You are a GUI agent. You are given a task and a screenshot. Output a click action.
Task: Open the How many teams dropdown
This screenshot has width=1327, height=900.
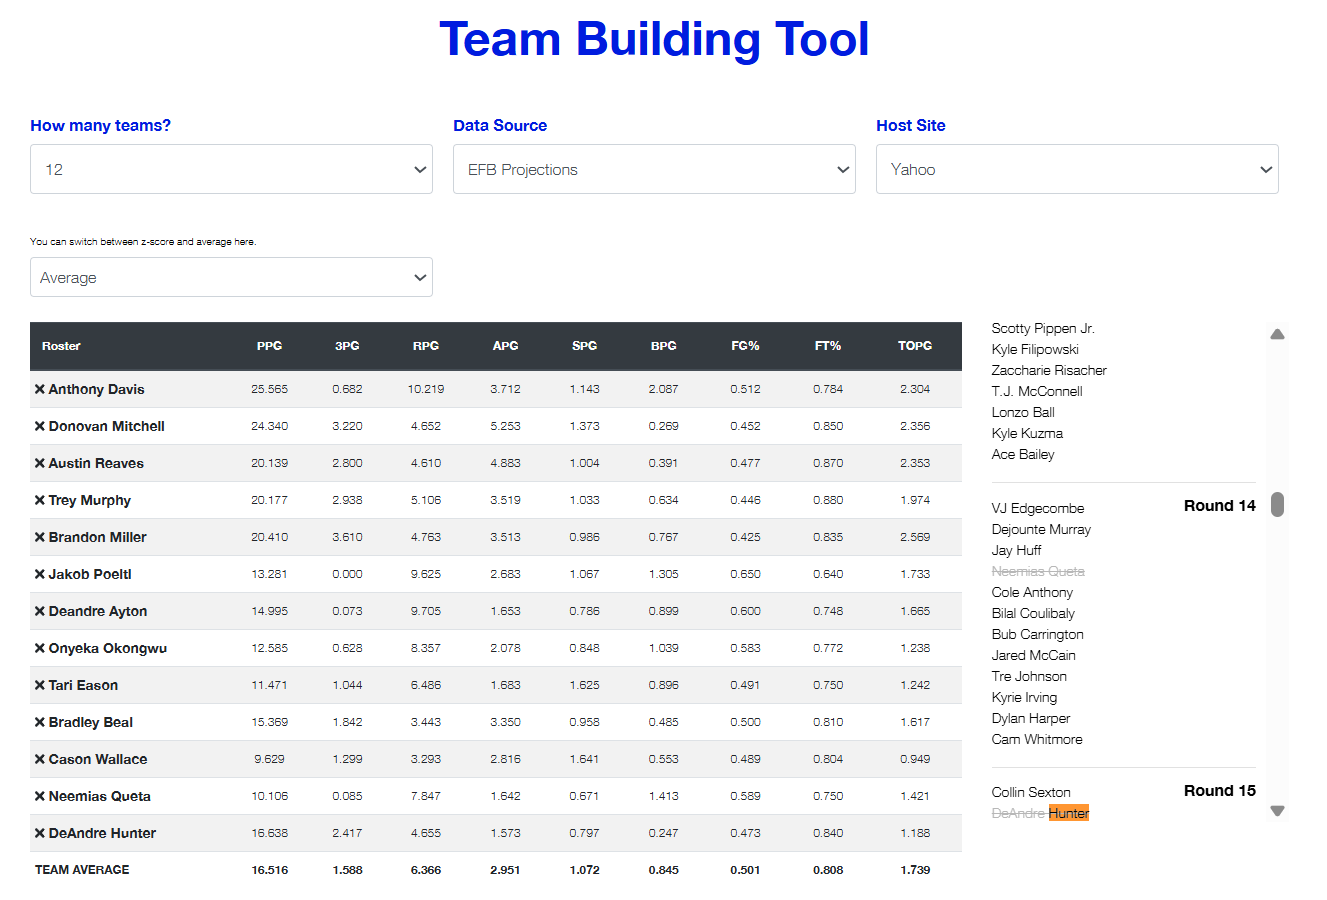pyautogui.click(x=231, y=169)
